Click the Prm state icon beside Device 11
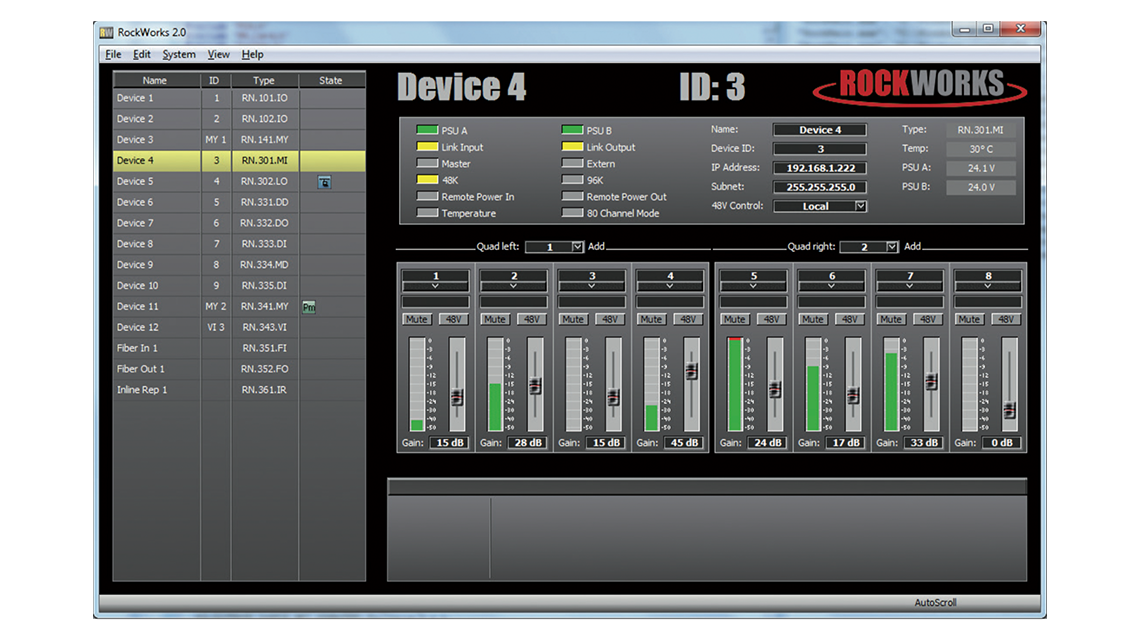 309,306
